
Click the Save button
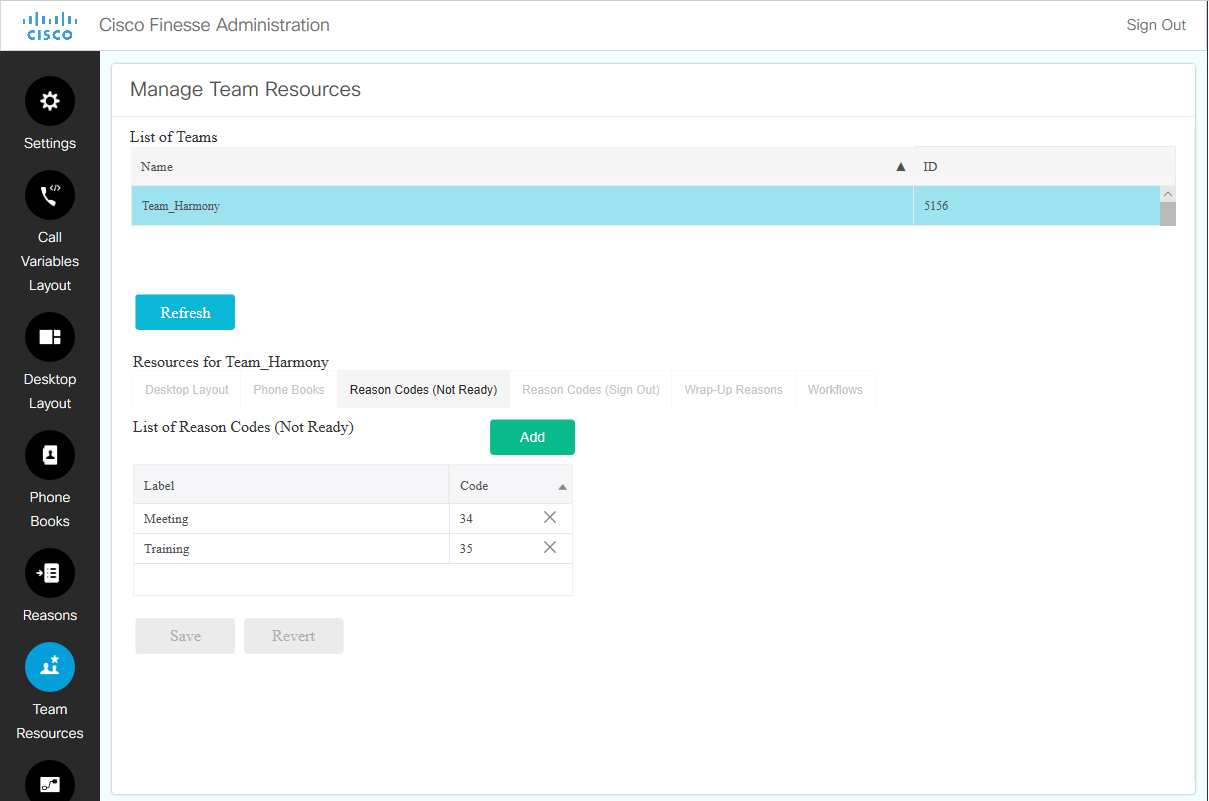click(185, 636)
